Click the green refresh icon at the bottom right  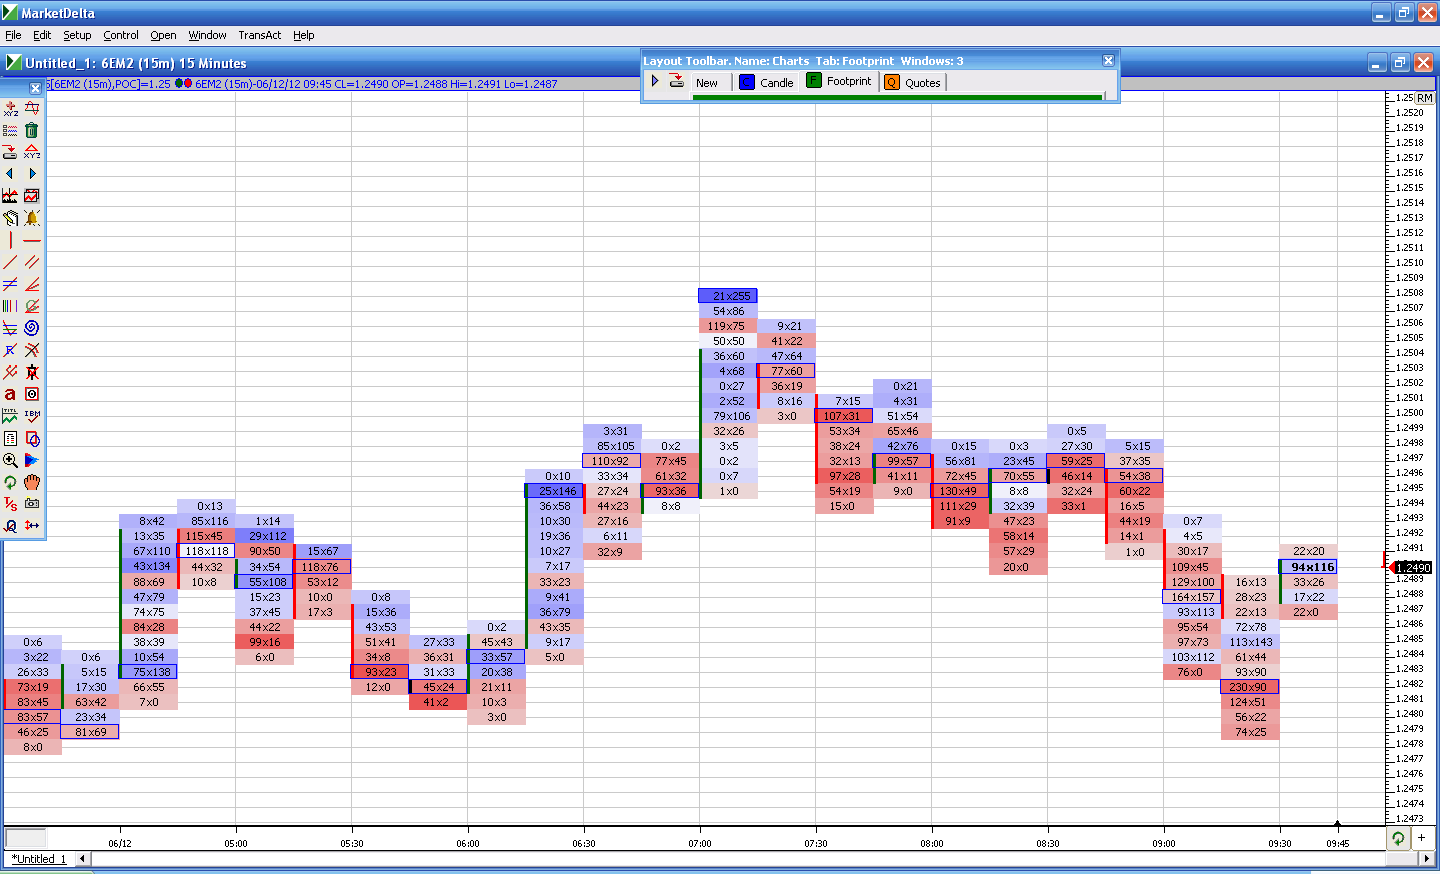pos(1398,838)
